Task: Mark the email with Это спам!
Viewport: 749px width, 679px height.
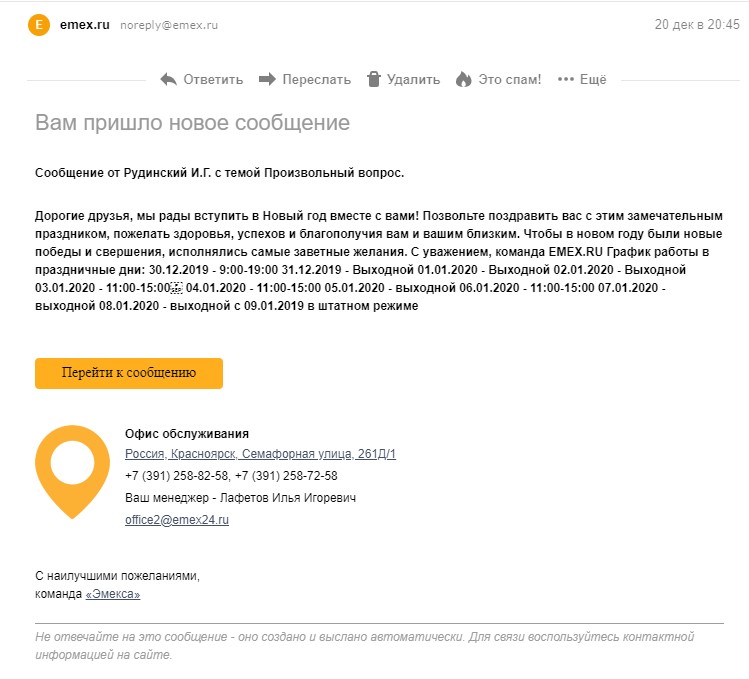Action: tap(510, 79)
